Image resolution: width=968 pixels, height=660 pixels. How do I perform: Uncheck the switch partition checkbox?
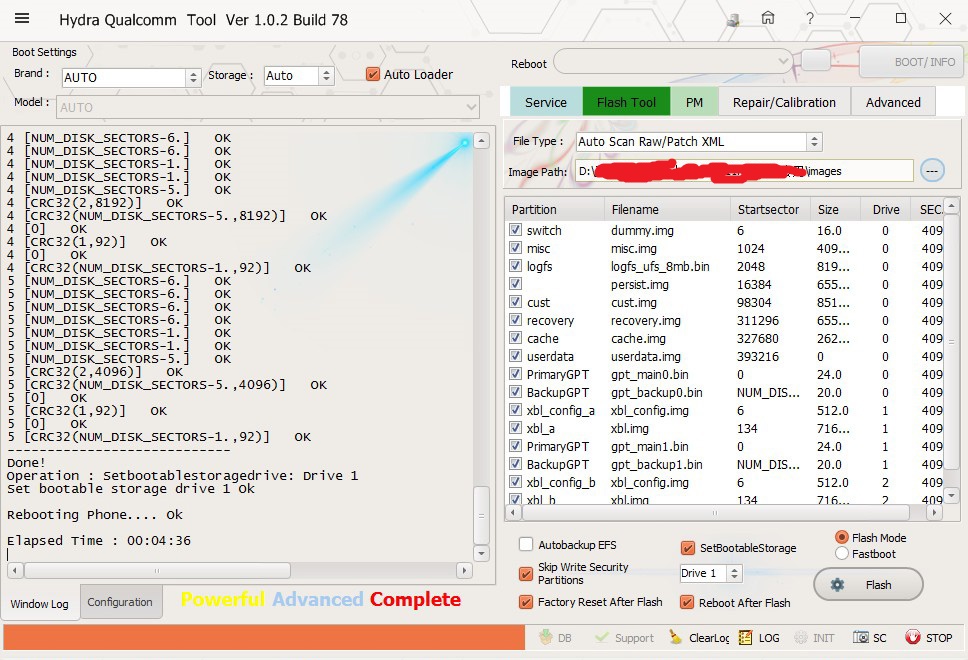coord(515,230)
